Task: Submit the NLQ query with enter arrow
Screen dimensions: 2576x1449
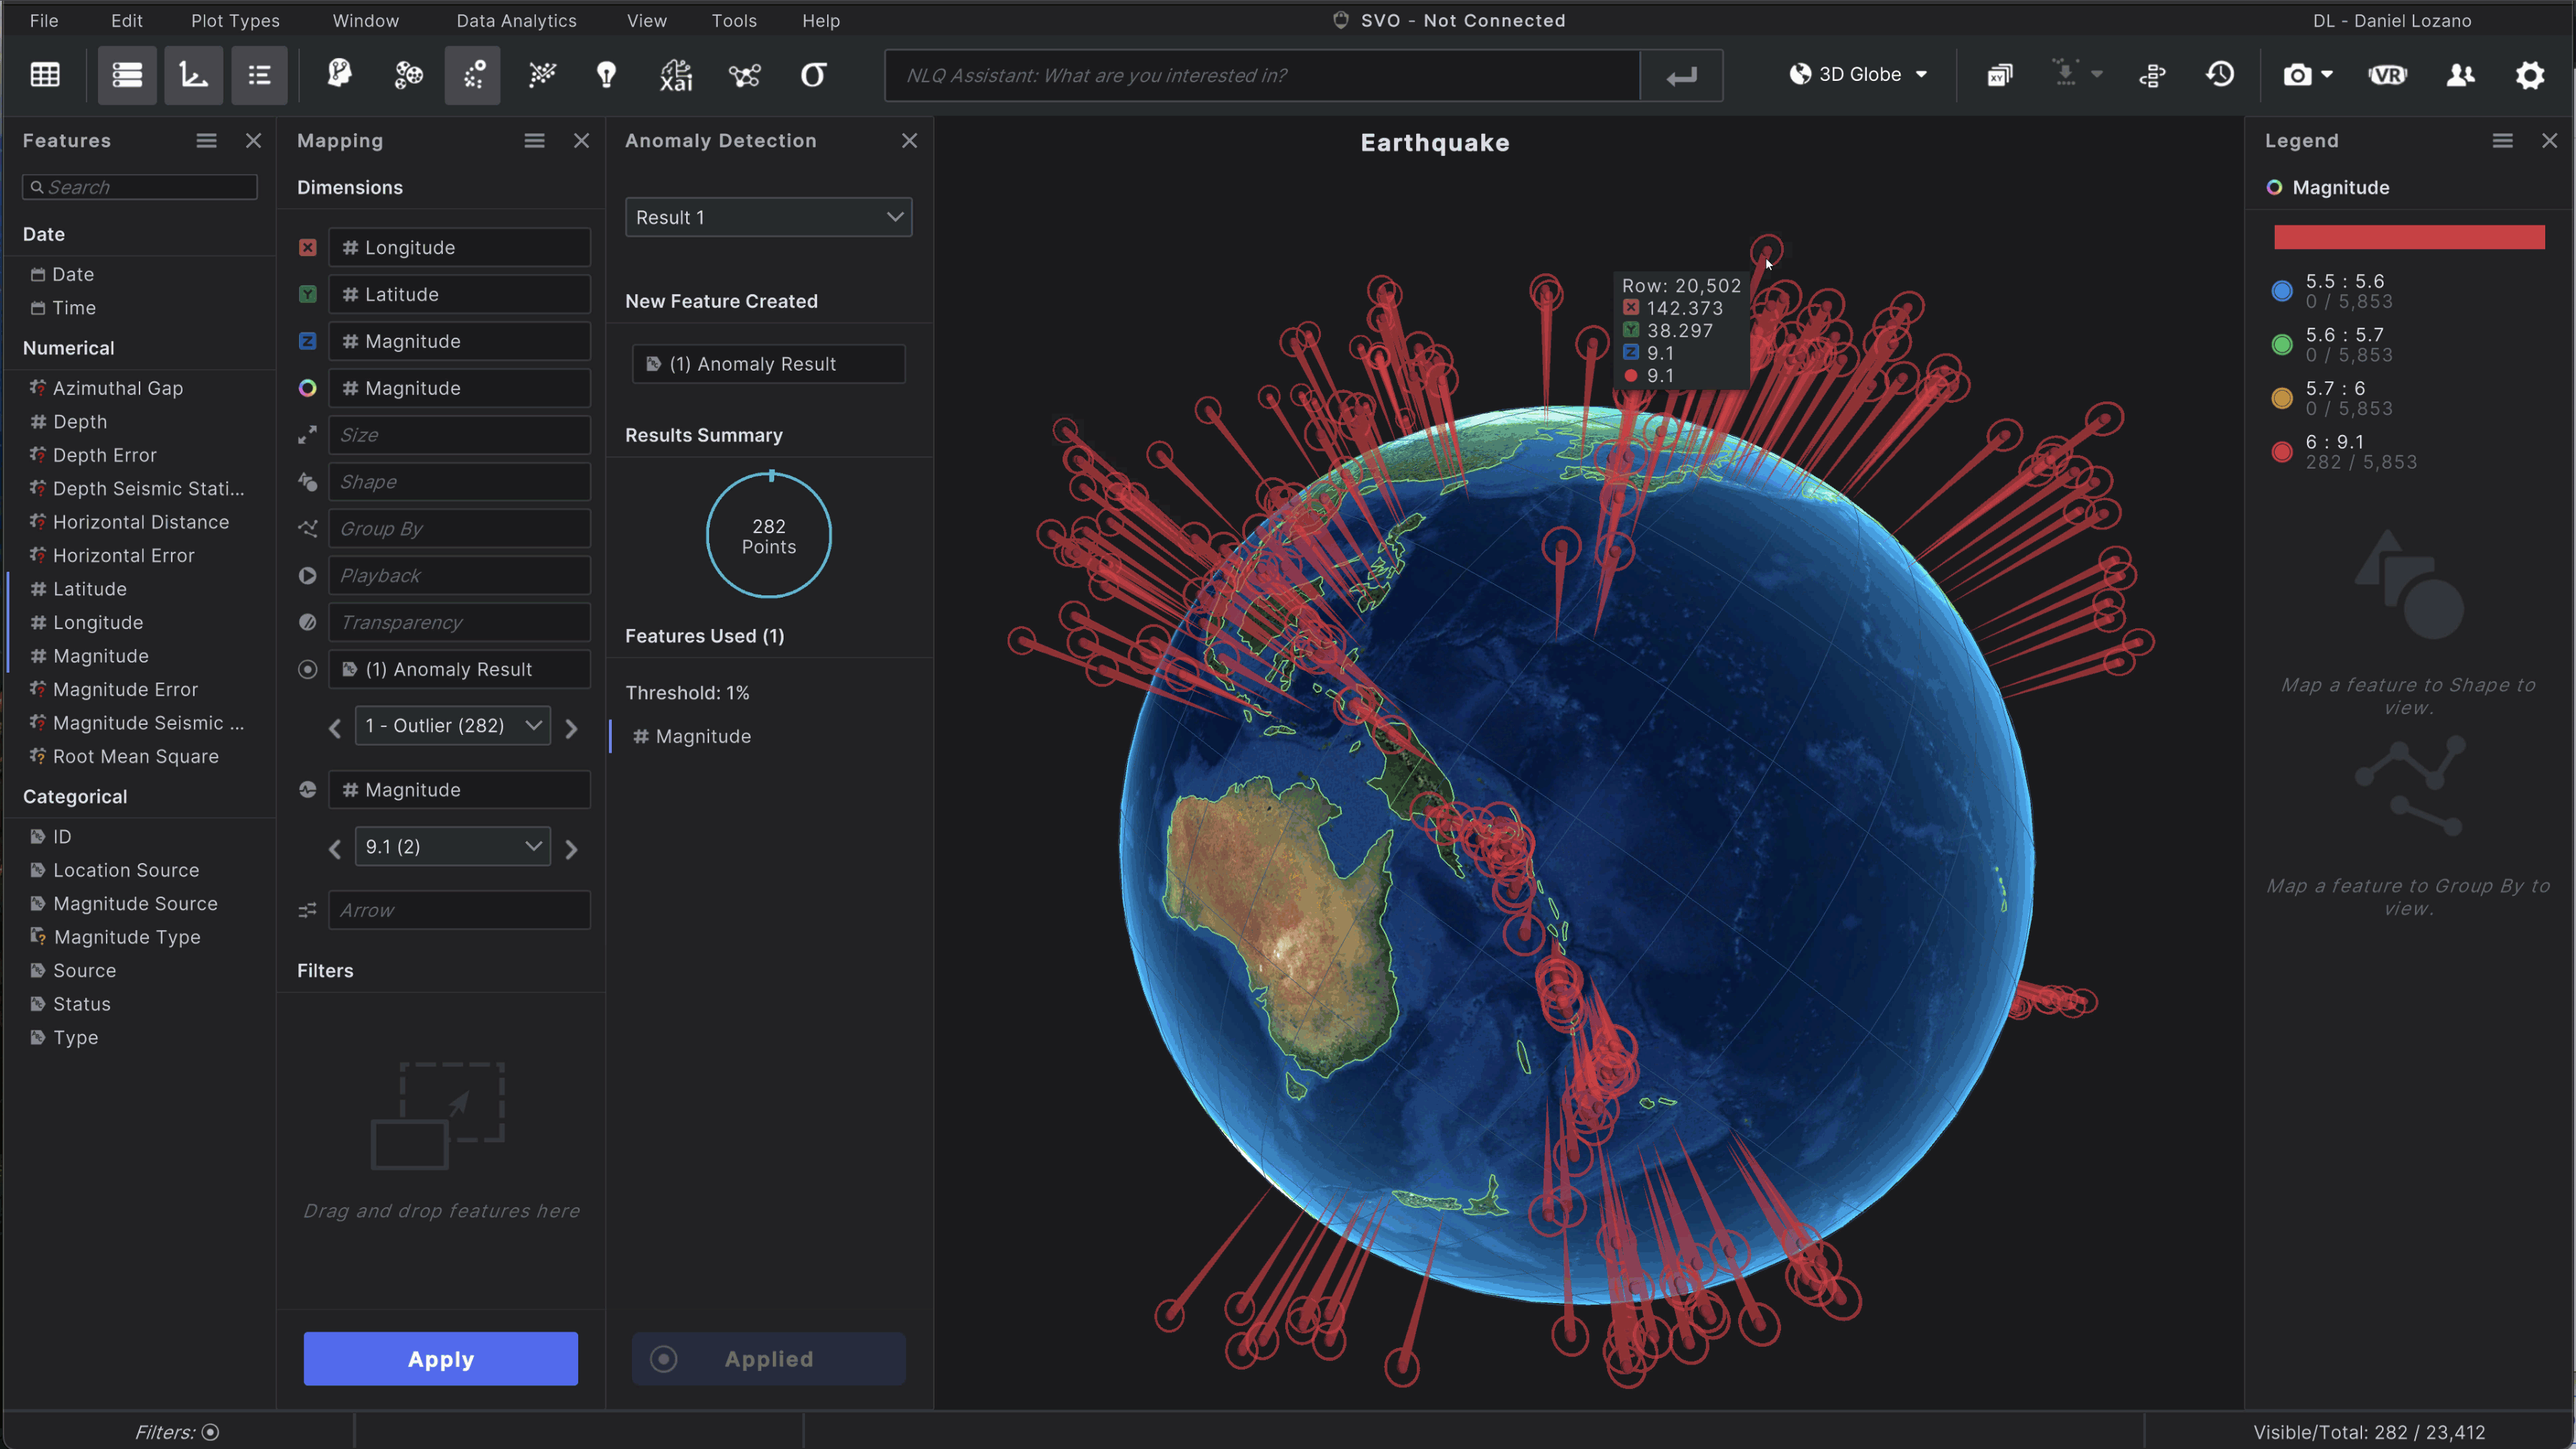Action: pyautogui.click(x=1682, y=75)
